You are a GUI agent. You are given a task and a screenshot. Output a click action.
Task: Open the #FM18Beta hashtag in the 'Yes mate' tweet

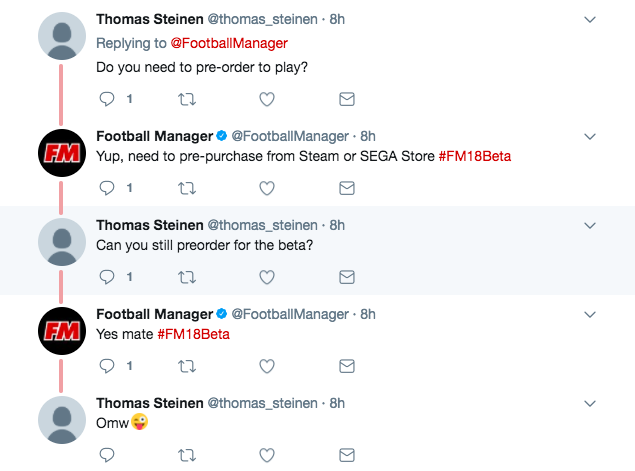(x=194, y=334)
